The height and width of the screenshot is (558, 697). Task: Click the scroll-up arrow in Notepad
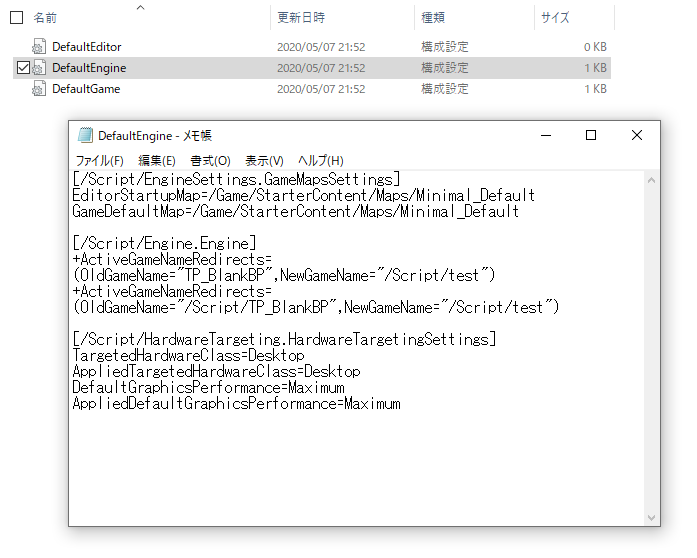pos(652,180)
